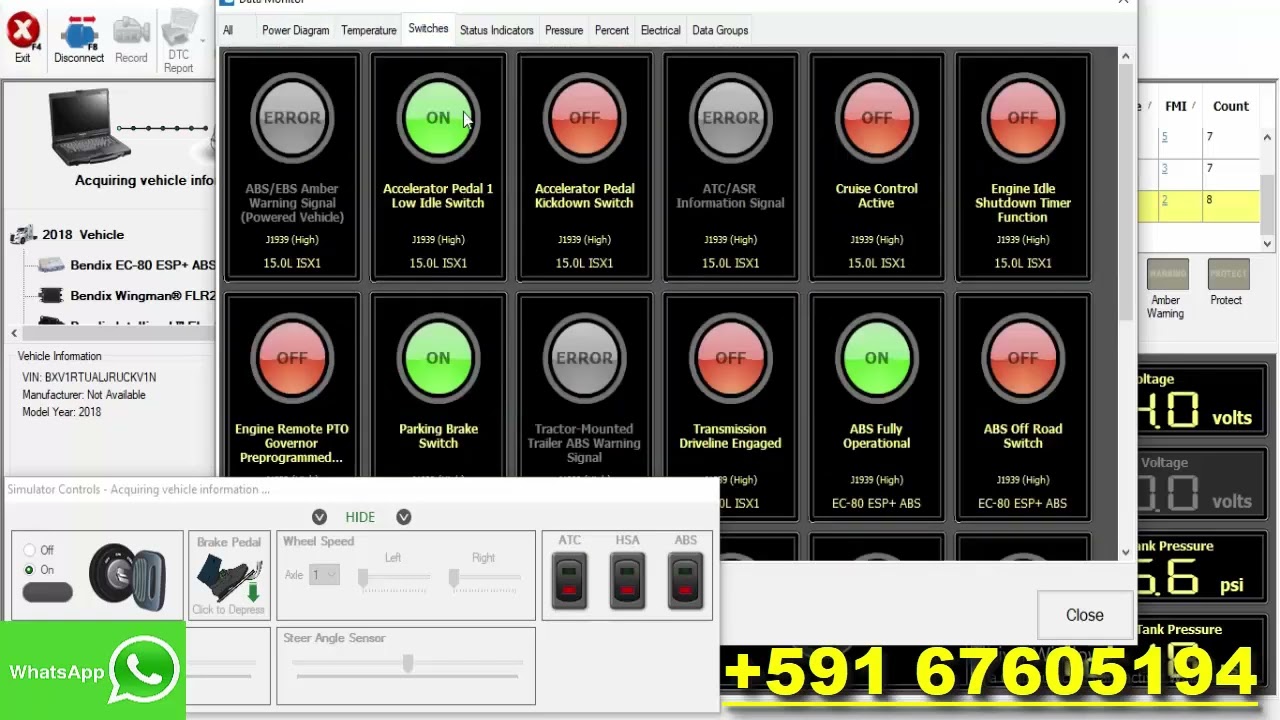Select the On ignition radio button
The image size is (1280, 720).
point(29,570)
